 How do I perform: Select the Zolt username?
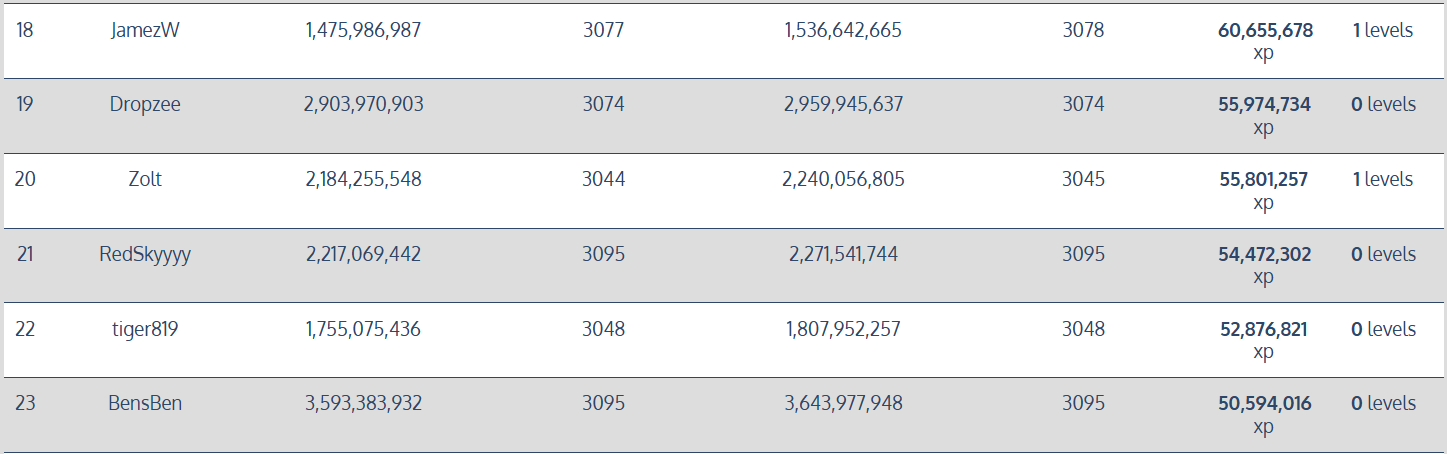(145, 179)
